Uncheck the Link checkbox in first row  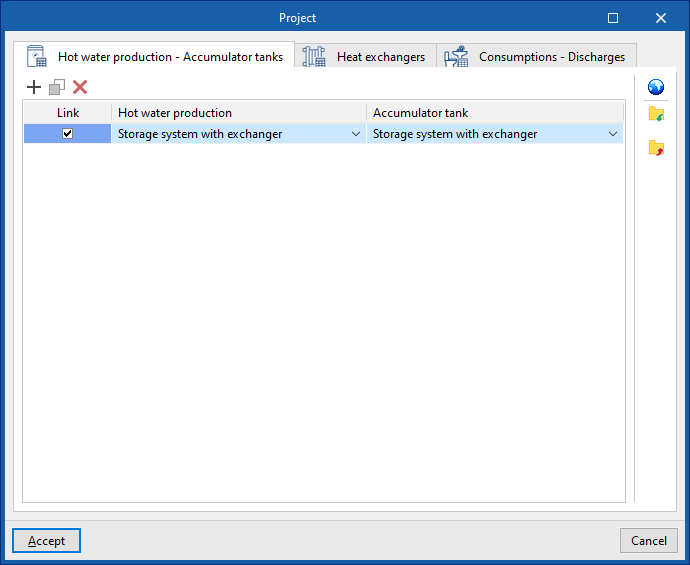[x=67, y=133]
